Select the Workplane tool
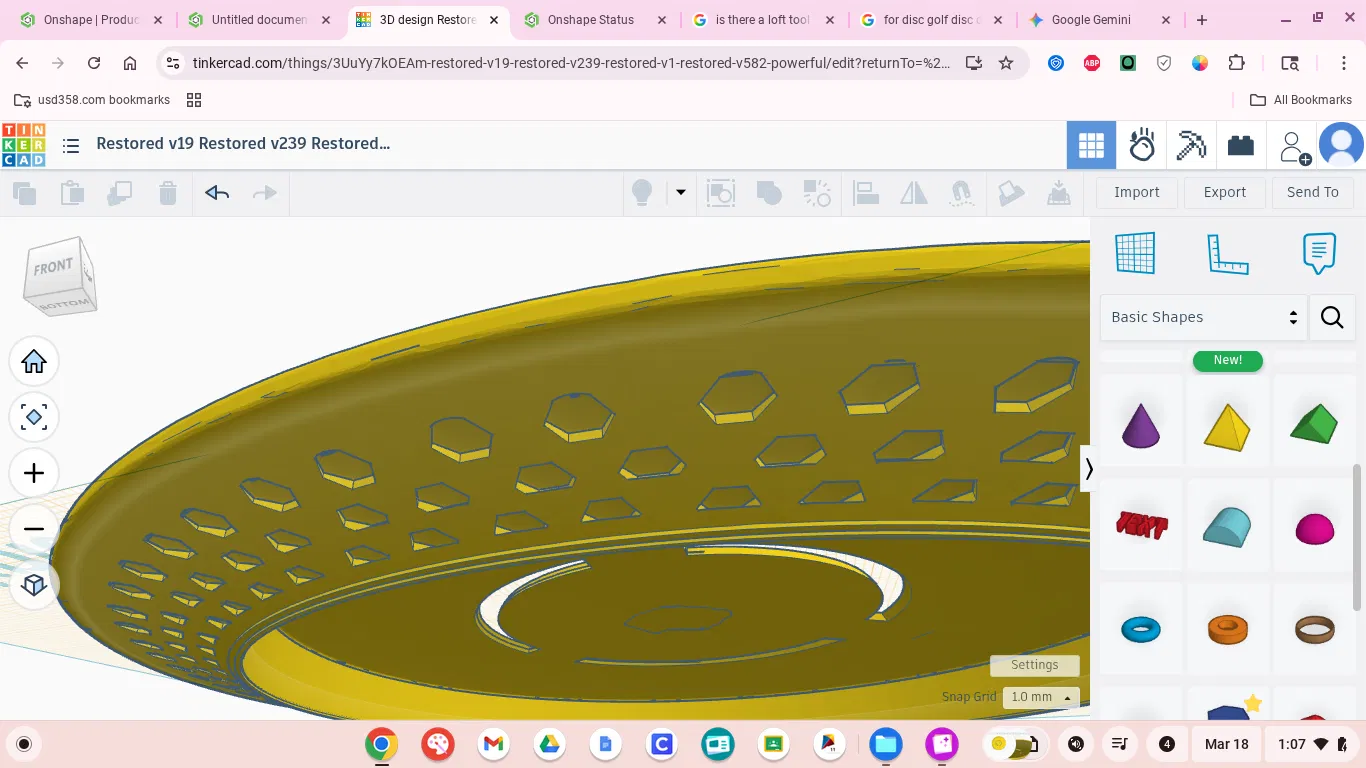Screen dimensions: 1366x768 pyautogui.click(x=1135, y=253)
